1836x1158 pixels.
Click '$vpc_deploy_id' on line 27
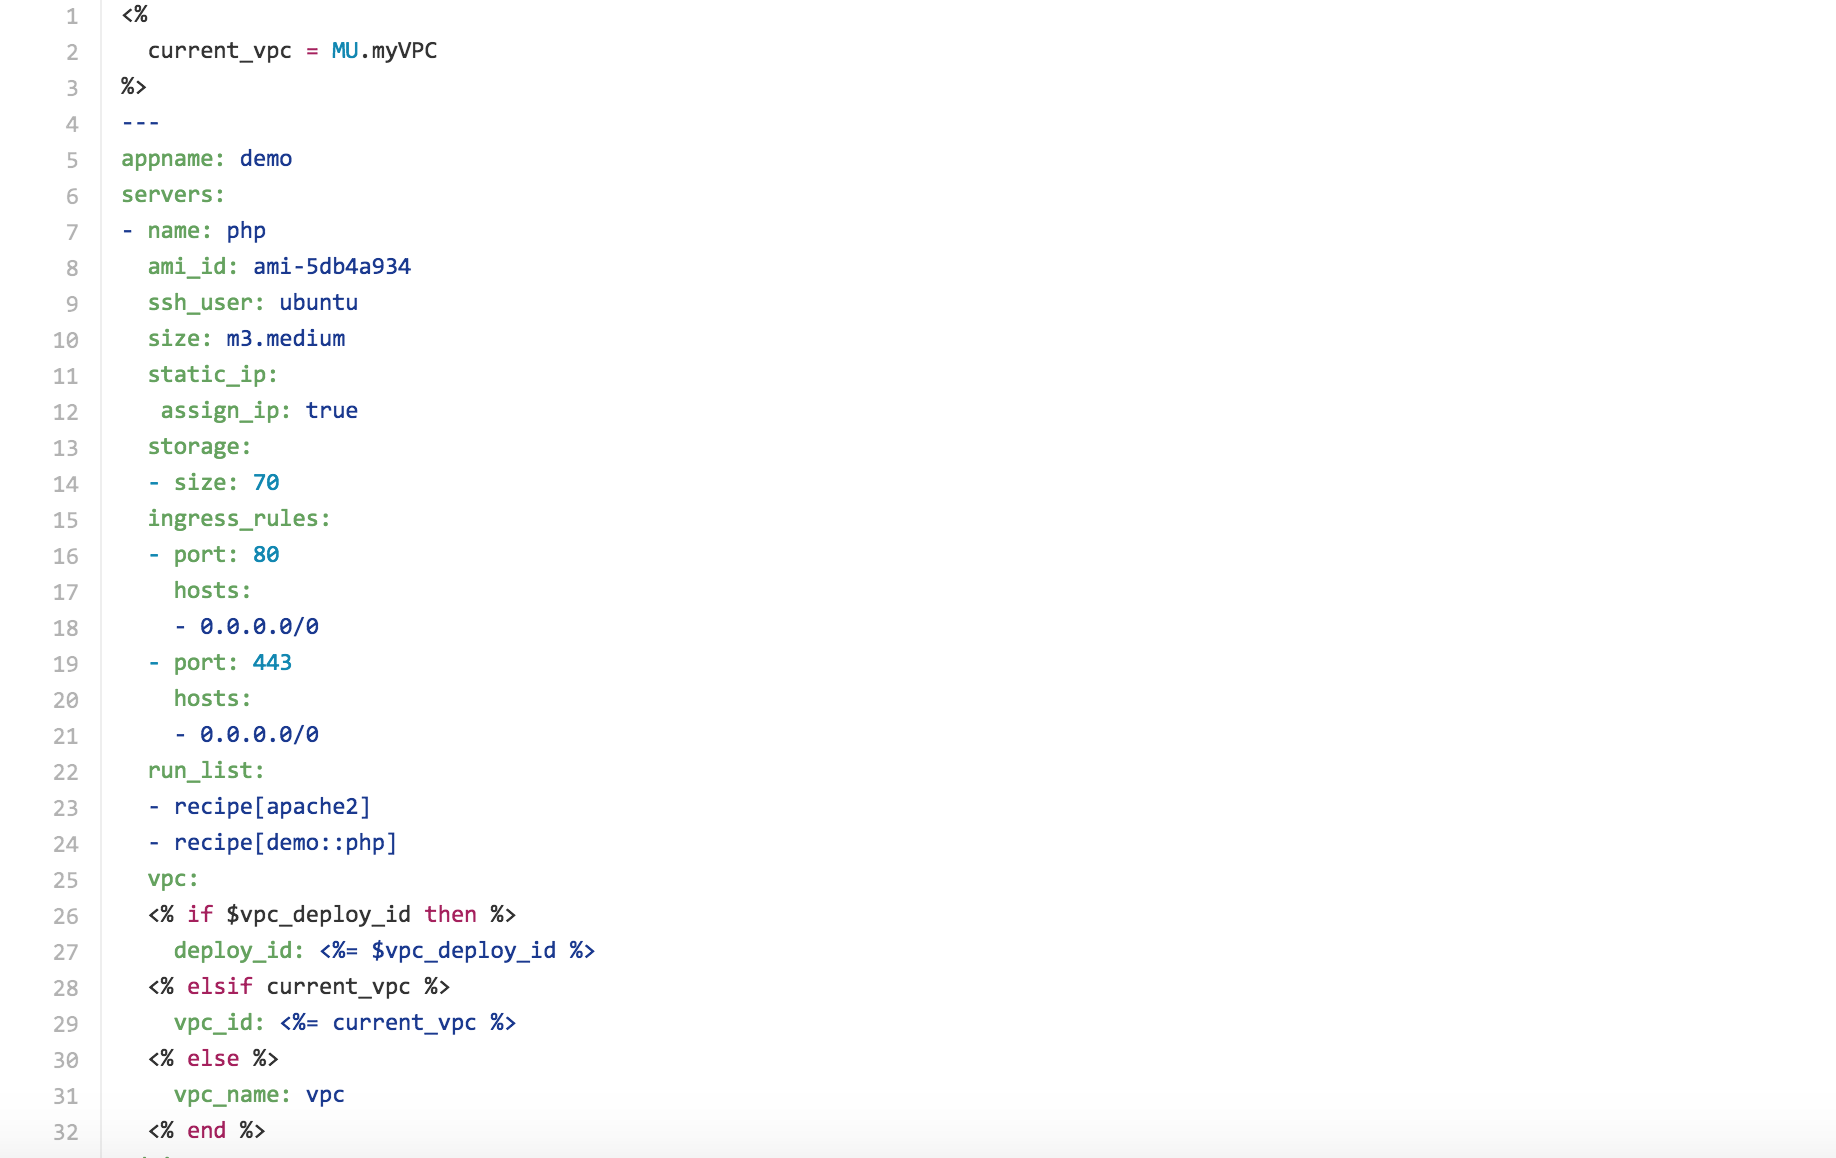[x=464, y=951]
